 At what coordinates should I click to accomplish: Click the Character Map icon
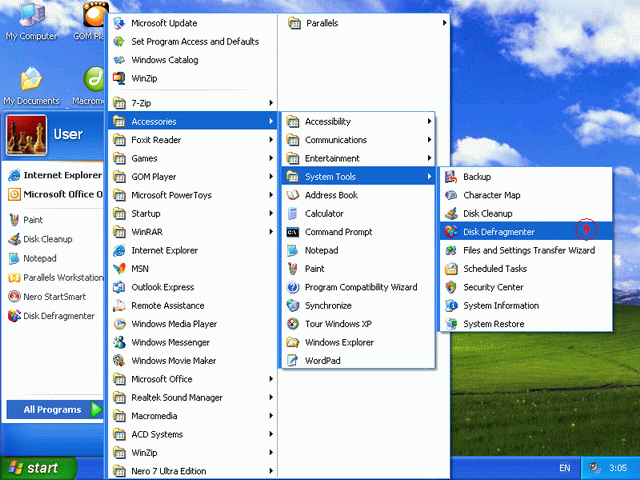(451, 195)
